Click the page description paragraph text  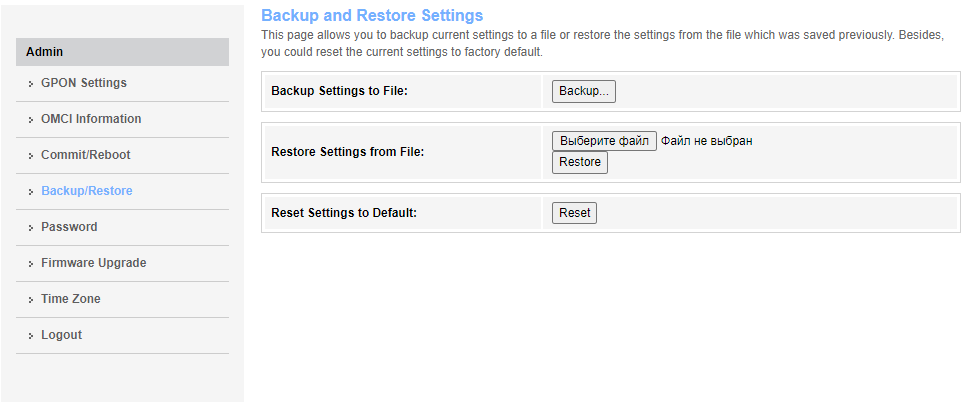coord(600,43)
